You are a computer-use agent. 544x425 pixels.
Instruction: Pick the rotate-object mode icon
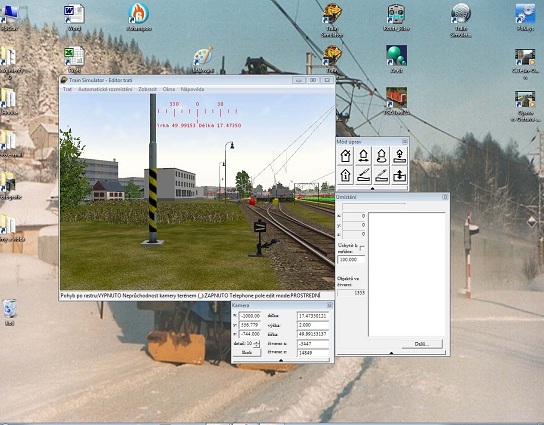[x=381, y=156]
